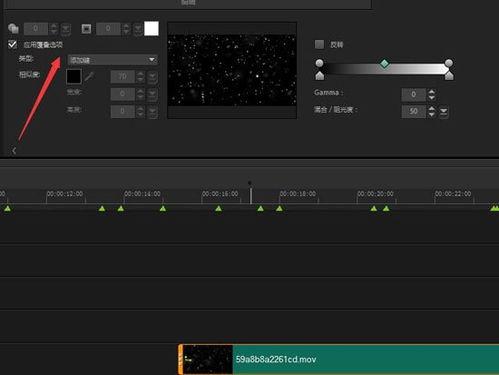Click the 高度 height stepper arrows
The width and height of the screenshot is (499, 375).
click(x=140, y=111)
